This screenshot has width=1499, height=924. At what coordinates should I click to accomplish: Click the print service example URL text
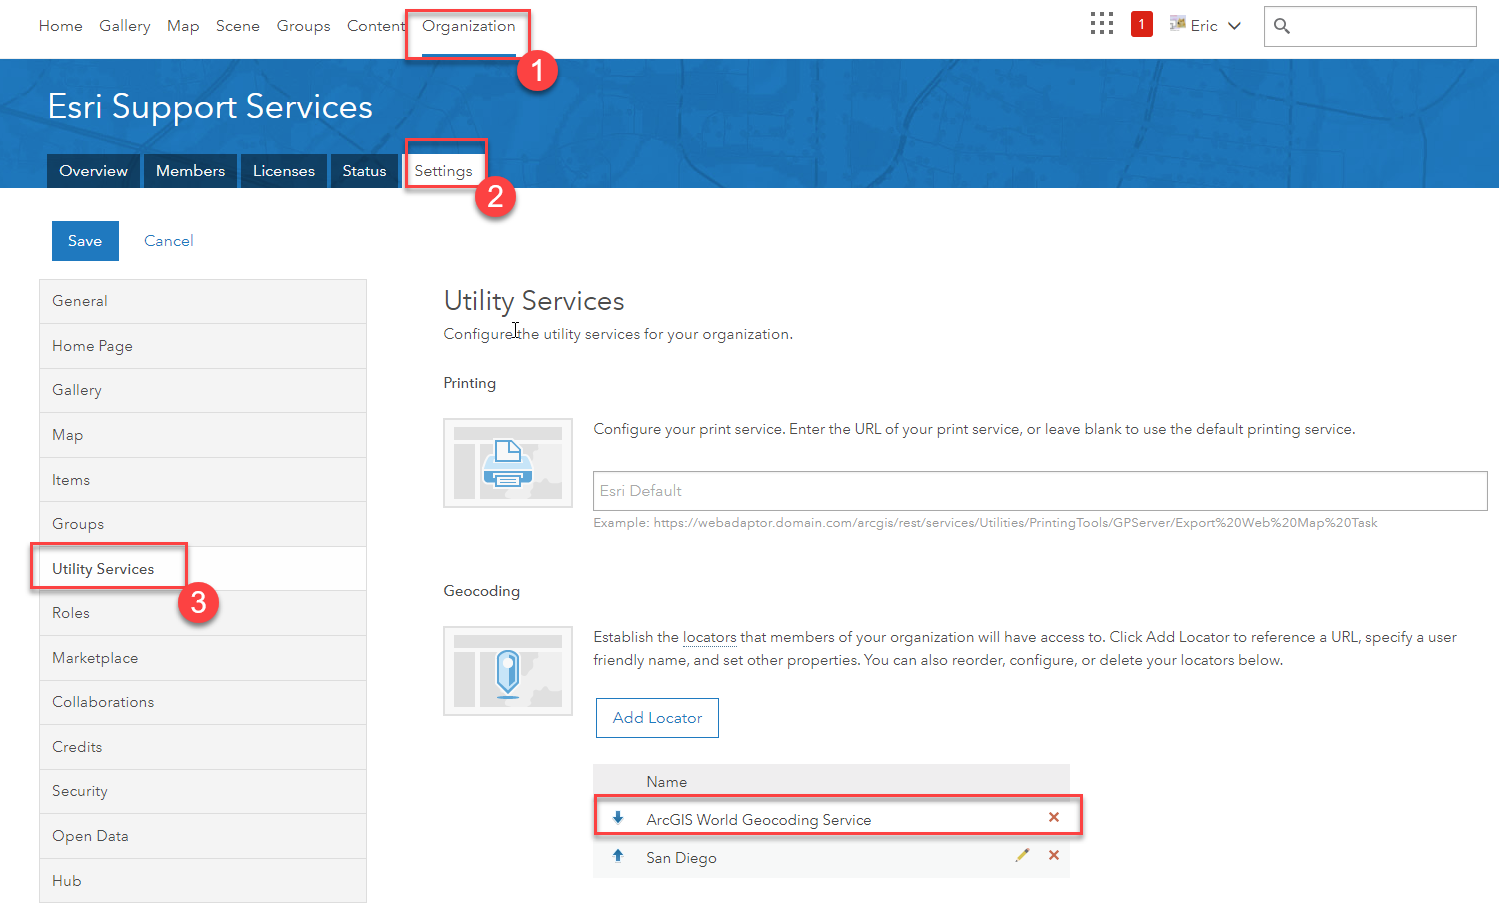[985, 523]
